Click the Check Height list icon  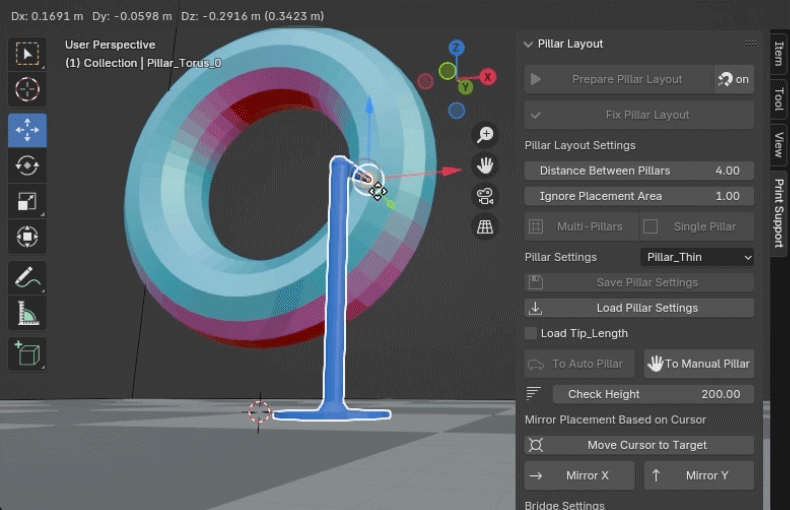click(x=533, y=393)
